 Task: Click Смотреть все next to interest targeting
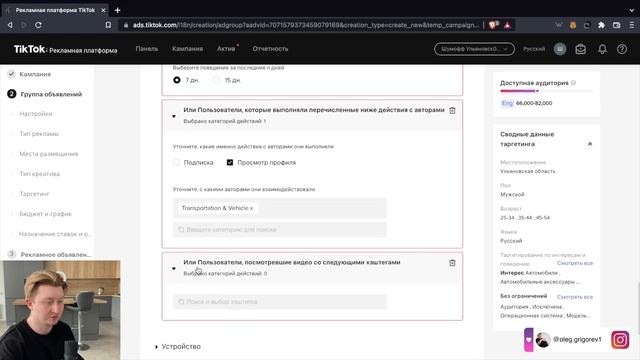(x=575, y=263)
